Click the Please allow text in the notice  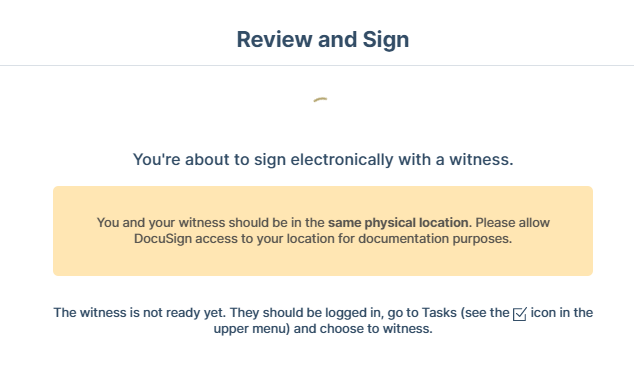(x=512, y=223)
